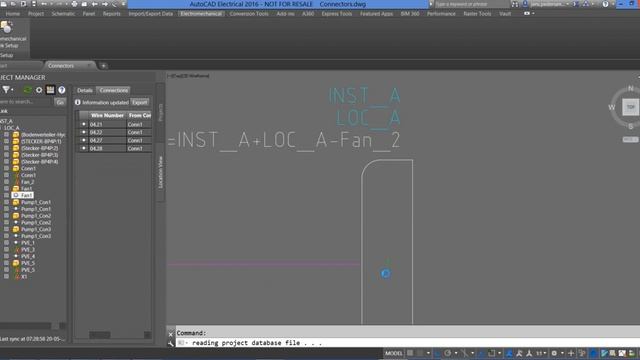Click the first annotation visibility status icon
The height and width of the screenshot is (360, 640).
tap(509, 353)
